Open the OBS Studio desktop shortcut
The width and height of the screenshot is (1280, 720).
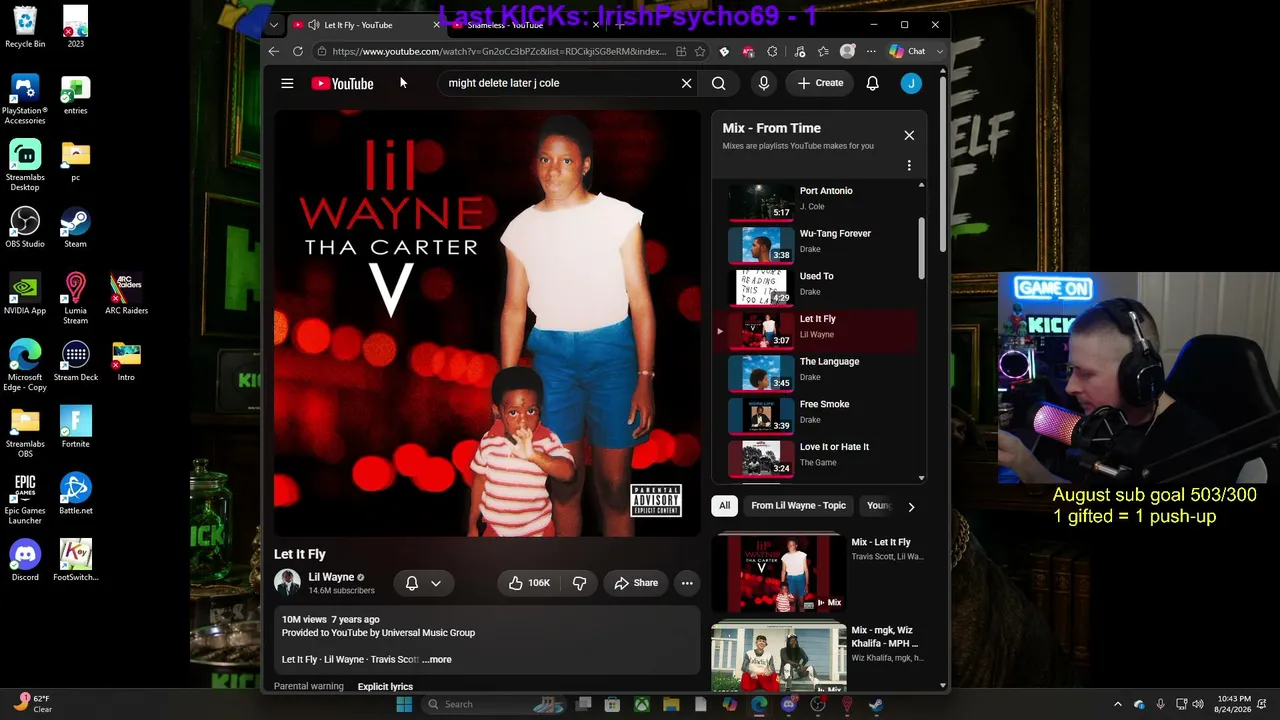pos(25,227)
